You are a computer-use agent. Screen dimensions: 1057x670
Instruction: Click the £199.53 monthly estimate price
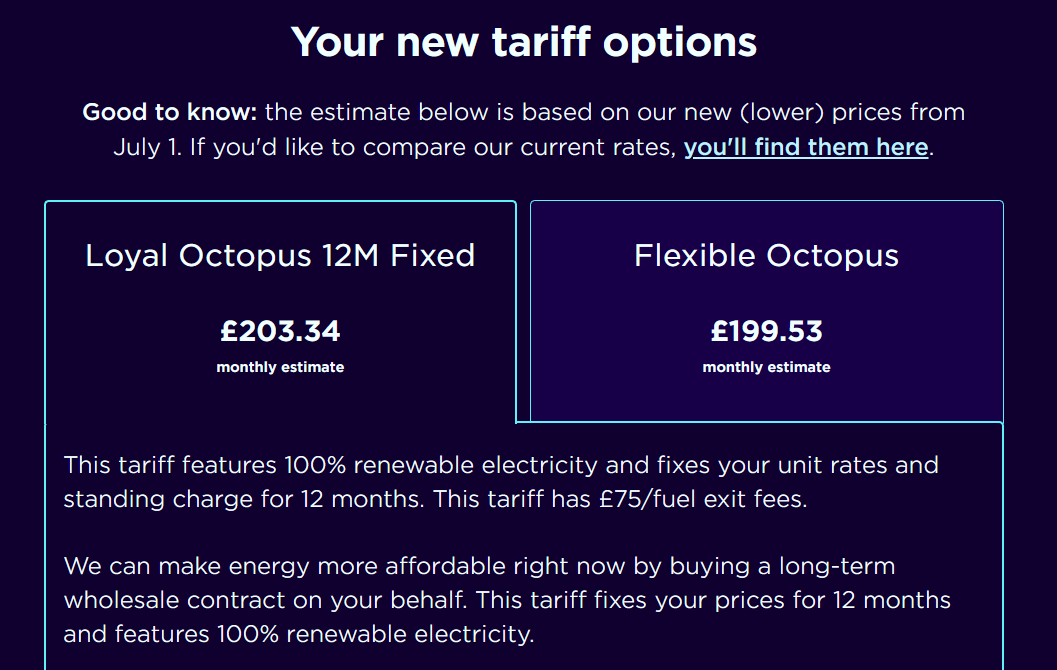[766, 330]
